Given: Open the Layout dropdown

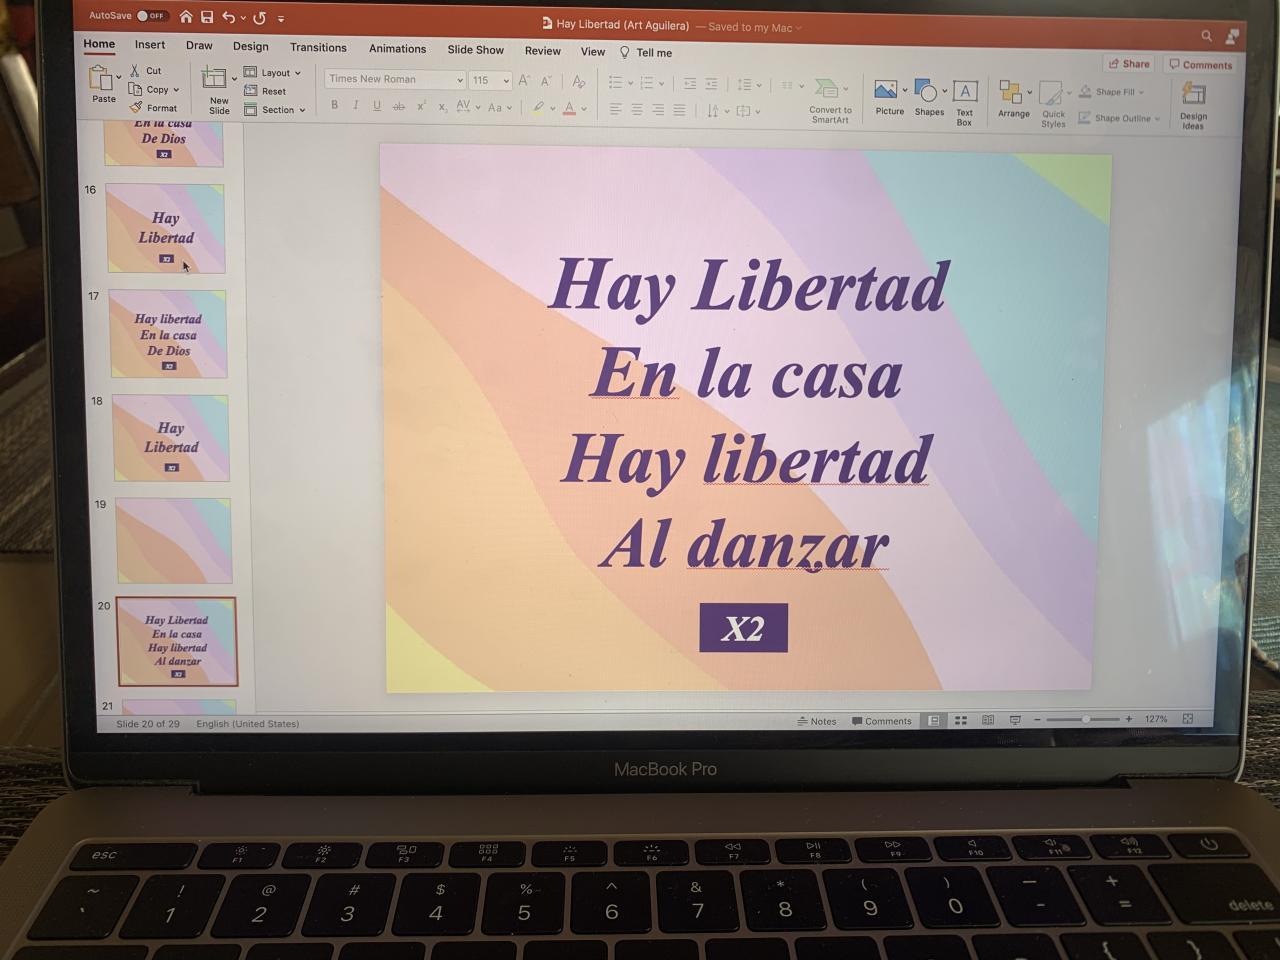Looking at the screenshot, I should [x=272, y=72].
